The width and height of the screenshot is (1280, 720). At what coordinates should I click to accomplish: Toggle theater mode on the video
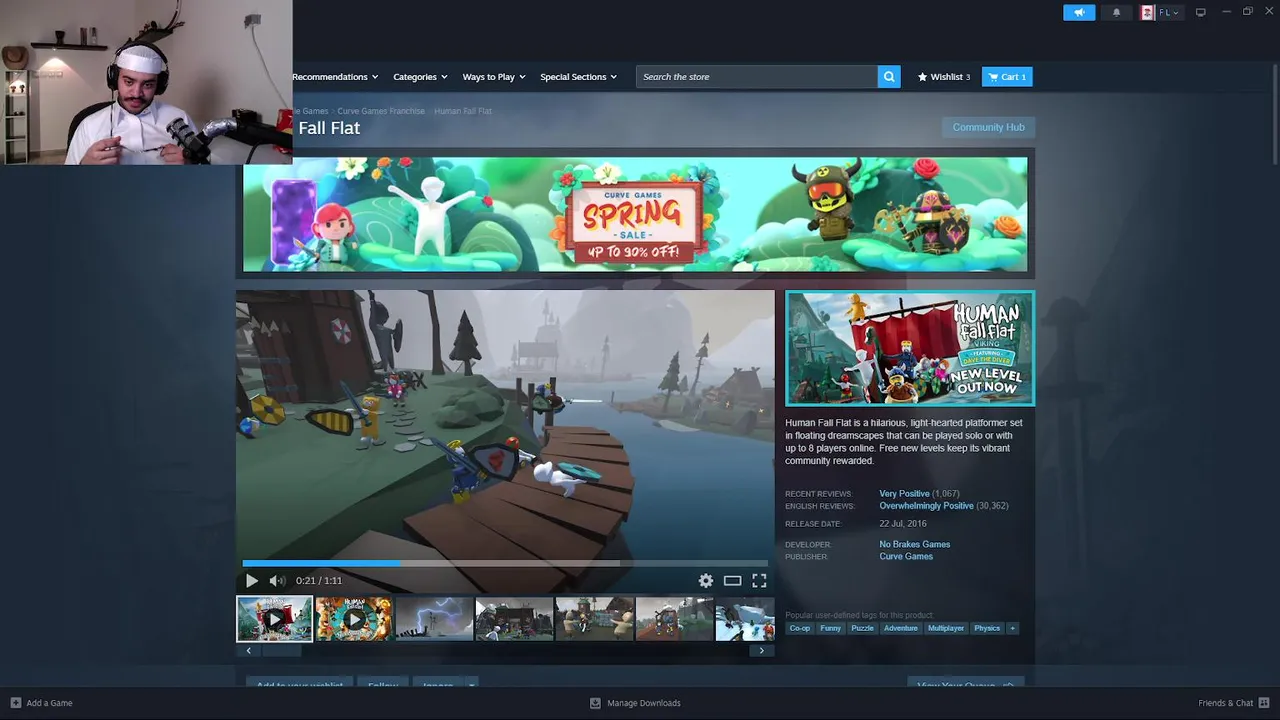click(x=733, y=581)
